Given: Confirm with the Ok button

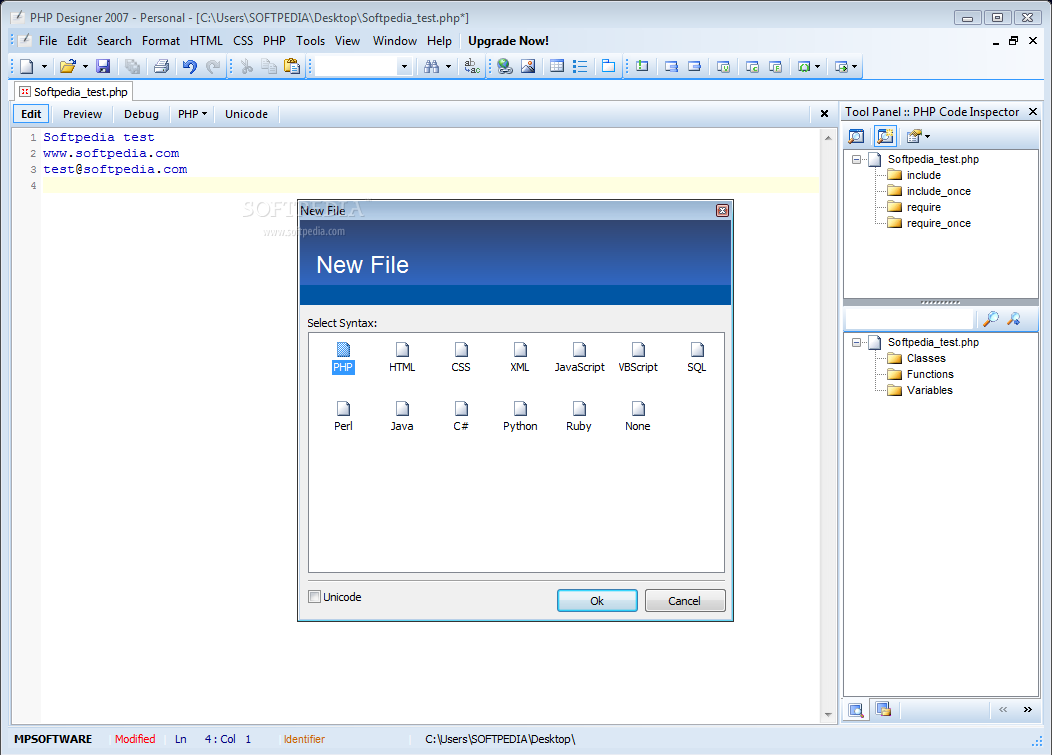Looking at the screenshot, I should [597, 601].
